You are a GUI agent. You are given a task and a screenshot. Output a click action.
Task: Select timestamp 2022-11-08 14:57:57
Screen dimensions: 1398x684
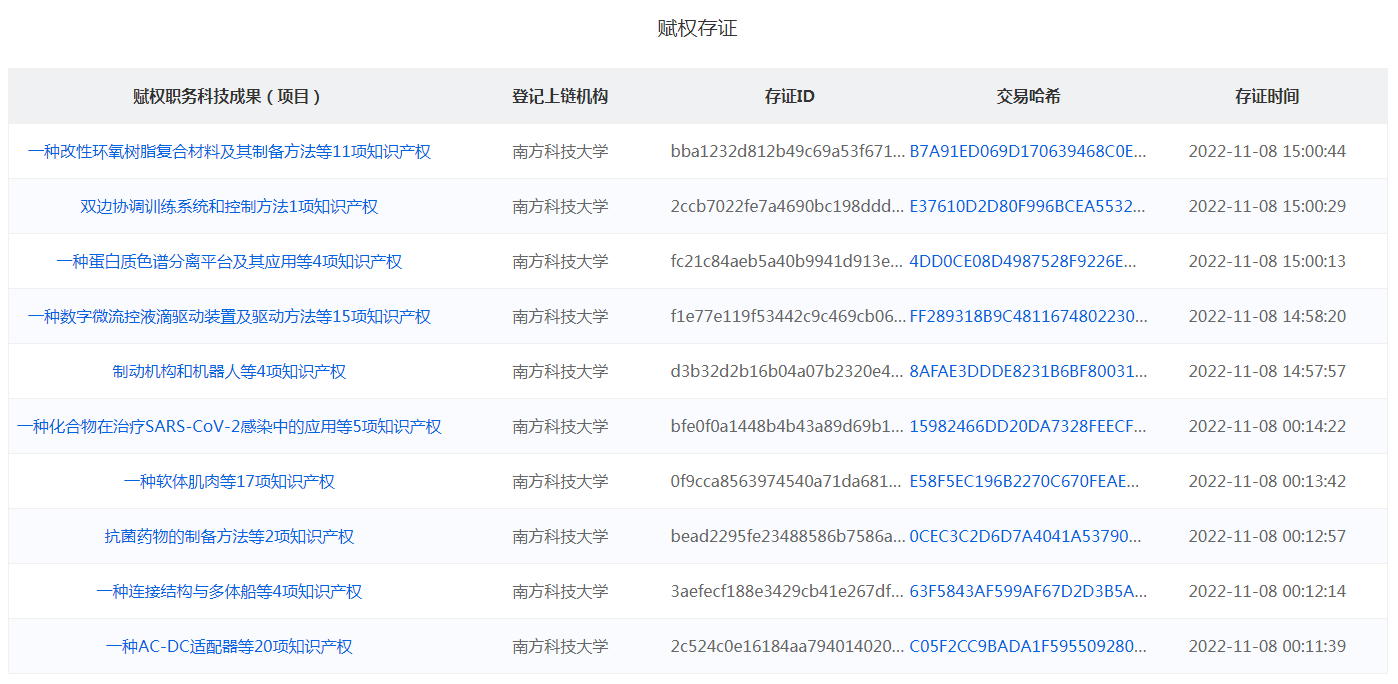[x=1267, y=372]
